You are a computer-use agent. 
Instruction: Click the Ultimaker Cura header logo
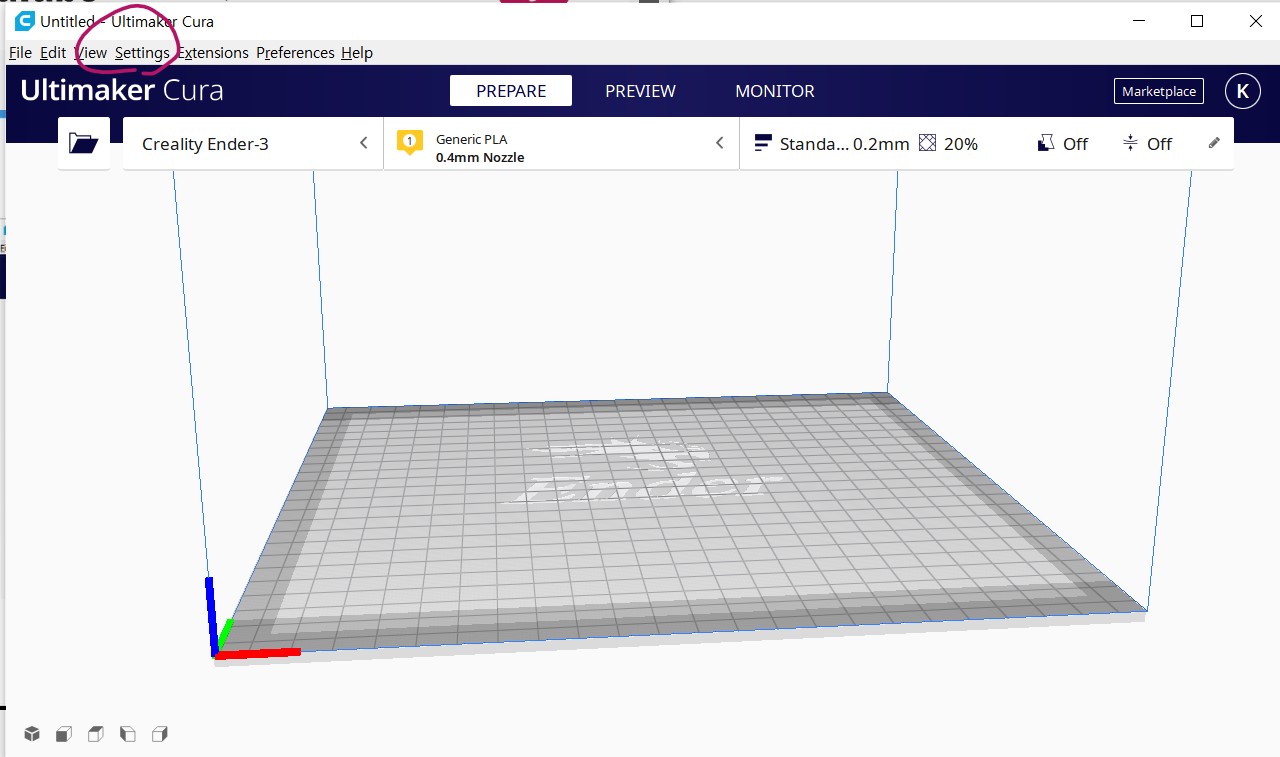coord(122,91)
